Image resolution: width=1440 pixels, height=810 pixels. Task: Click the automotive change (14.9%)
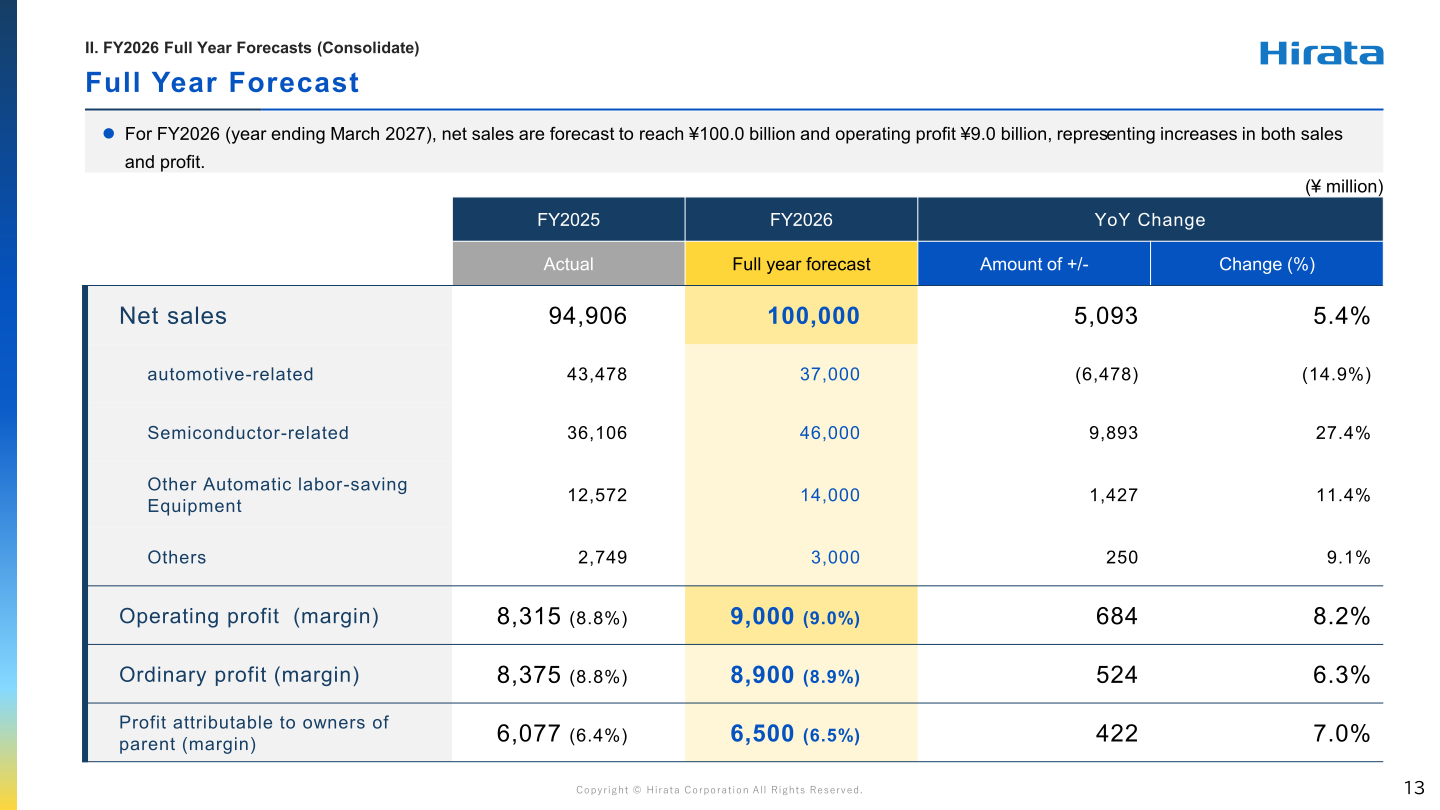(1336, 374)
